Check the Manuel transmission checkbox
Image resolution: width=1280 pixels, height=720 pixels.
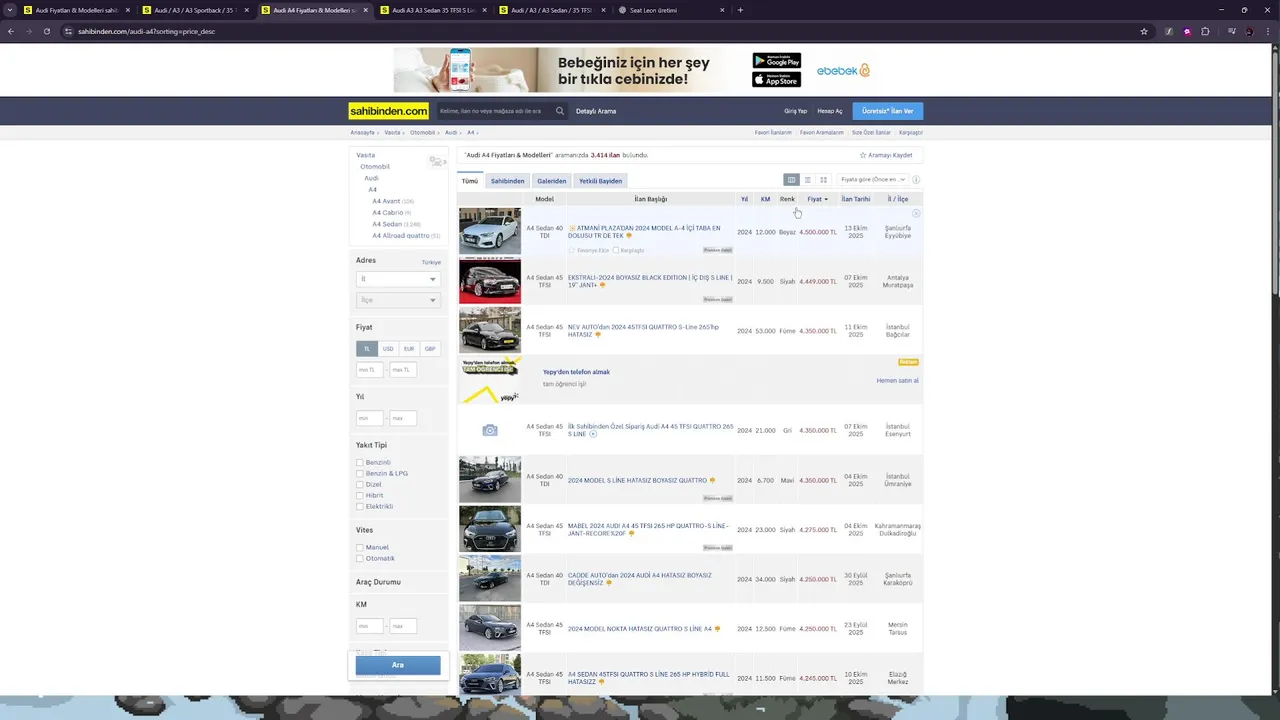[x=360, y=548]
